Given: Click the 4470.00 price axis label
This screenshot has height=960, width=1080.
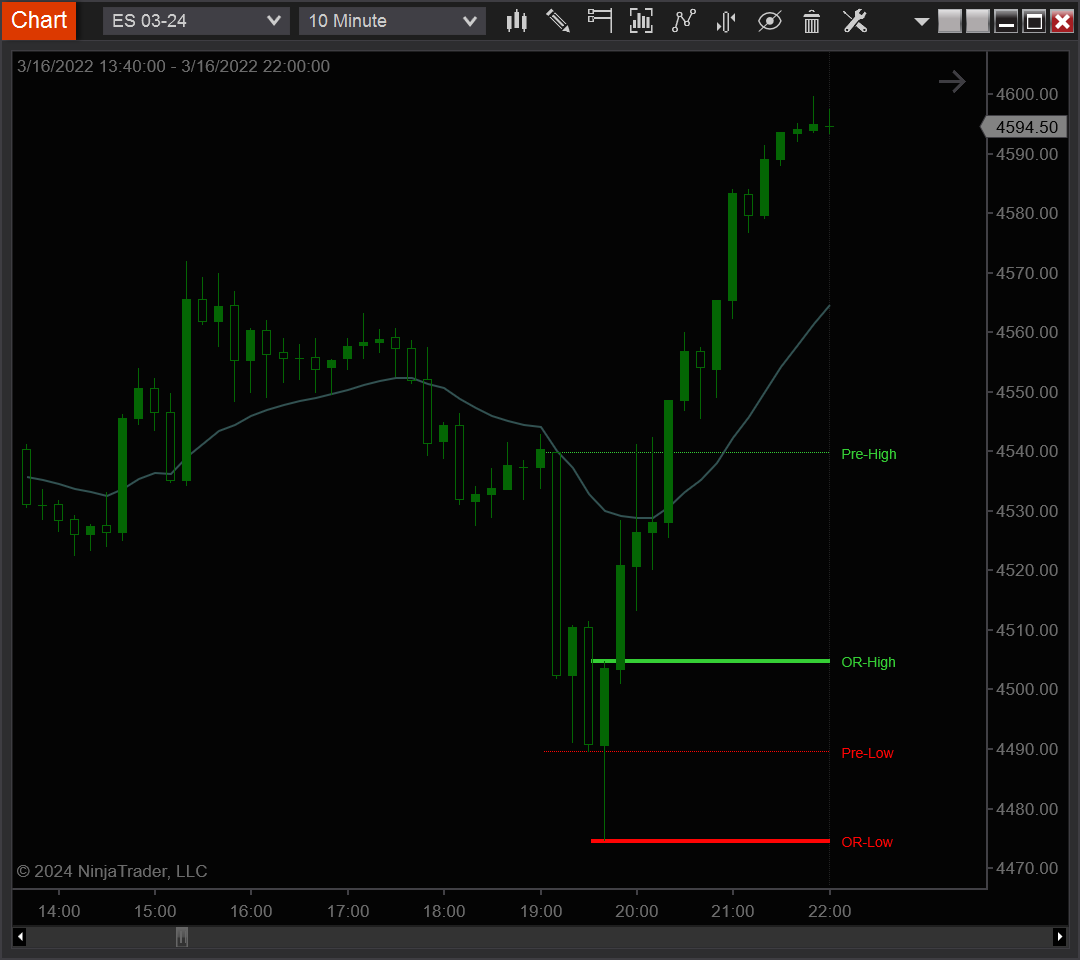Looking at the screenshot, I should (1026, 868).
